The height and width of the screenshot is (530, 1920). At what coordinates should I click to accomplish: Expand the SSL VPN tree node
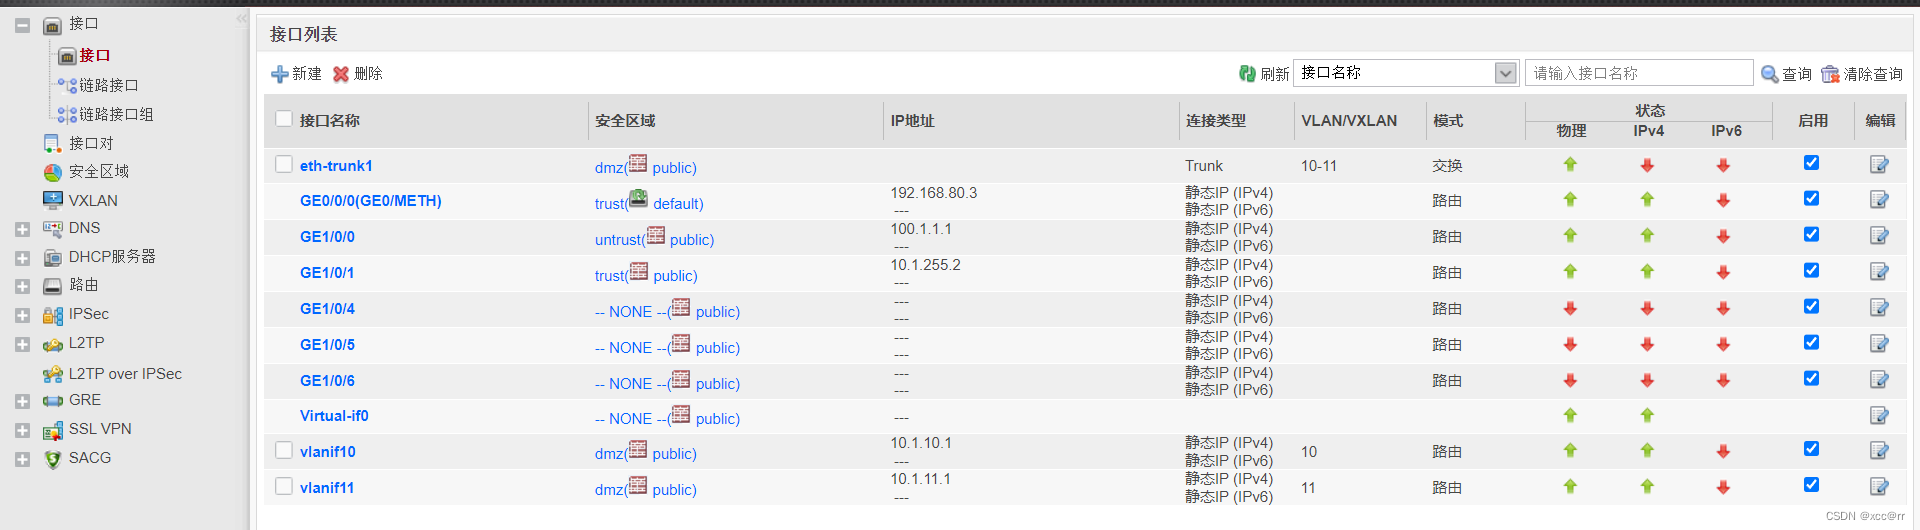[x=22, y=430]
